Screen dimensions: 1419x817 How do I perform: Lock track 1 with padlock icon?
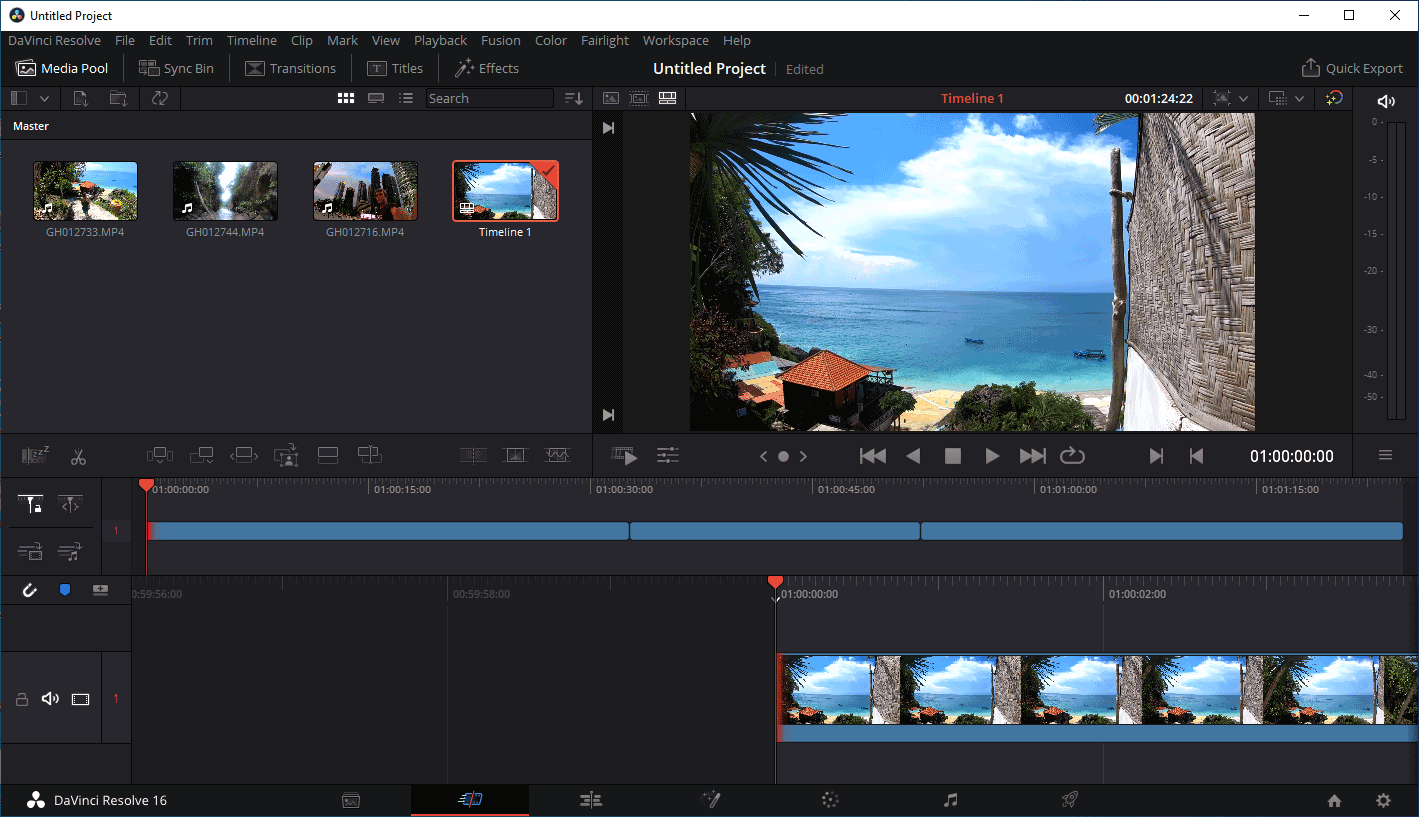22,699
